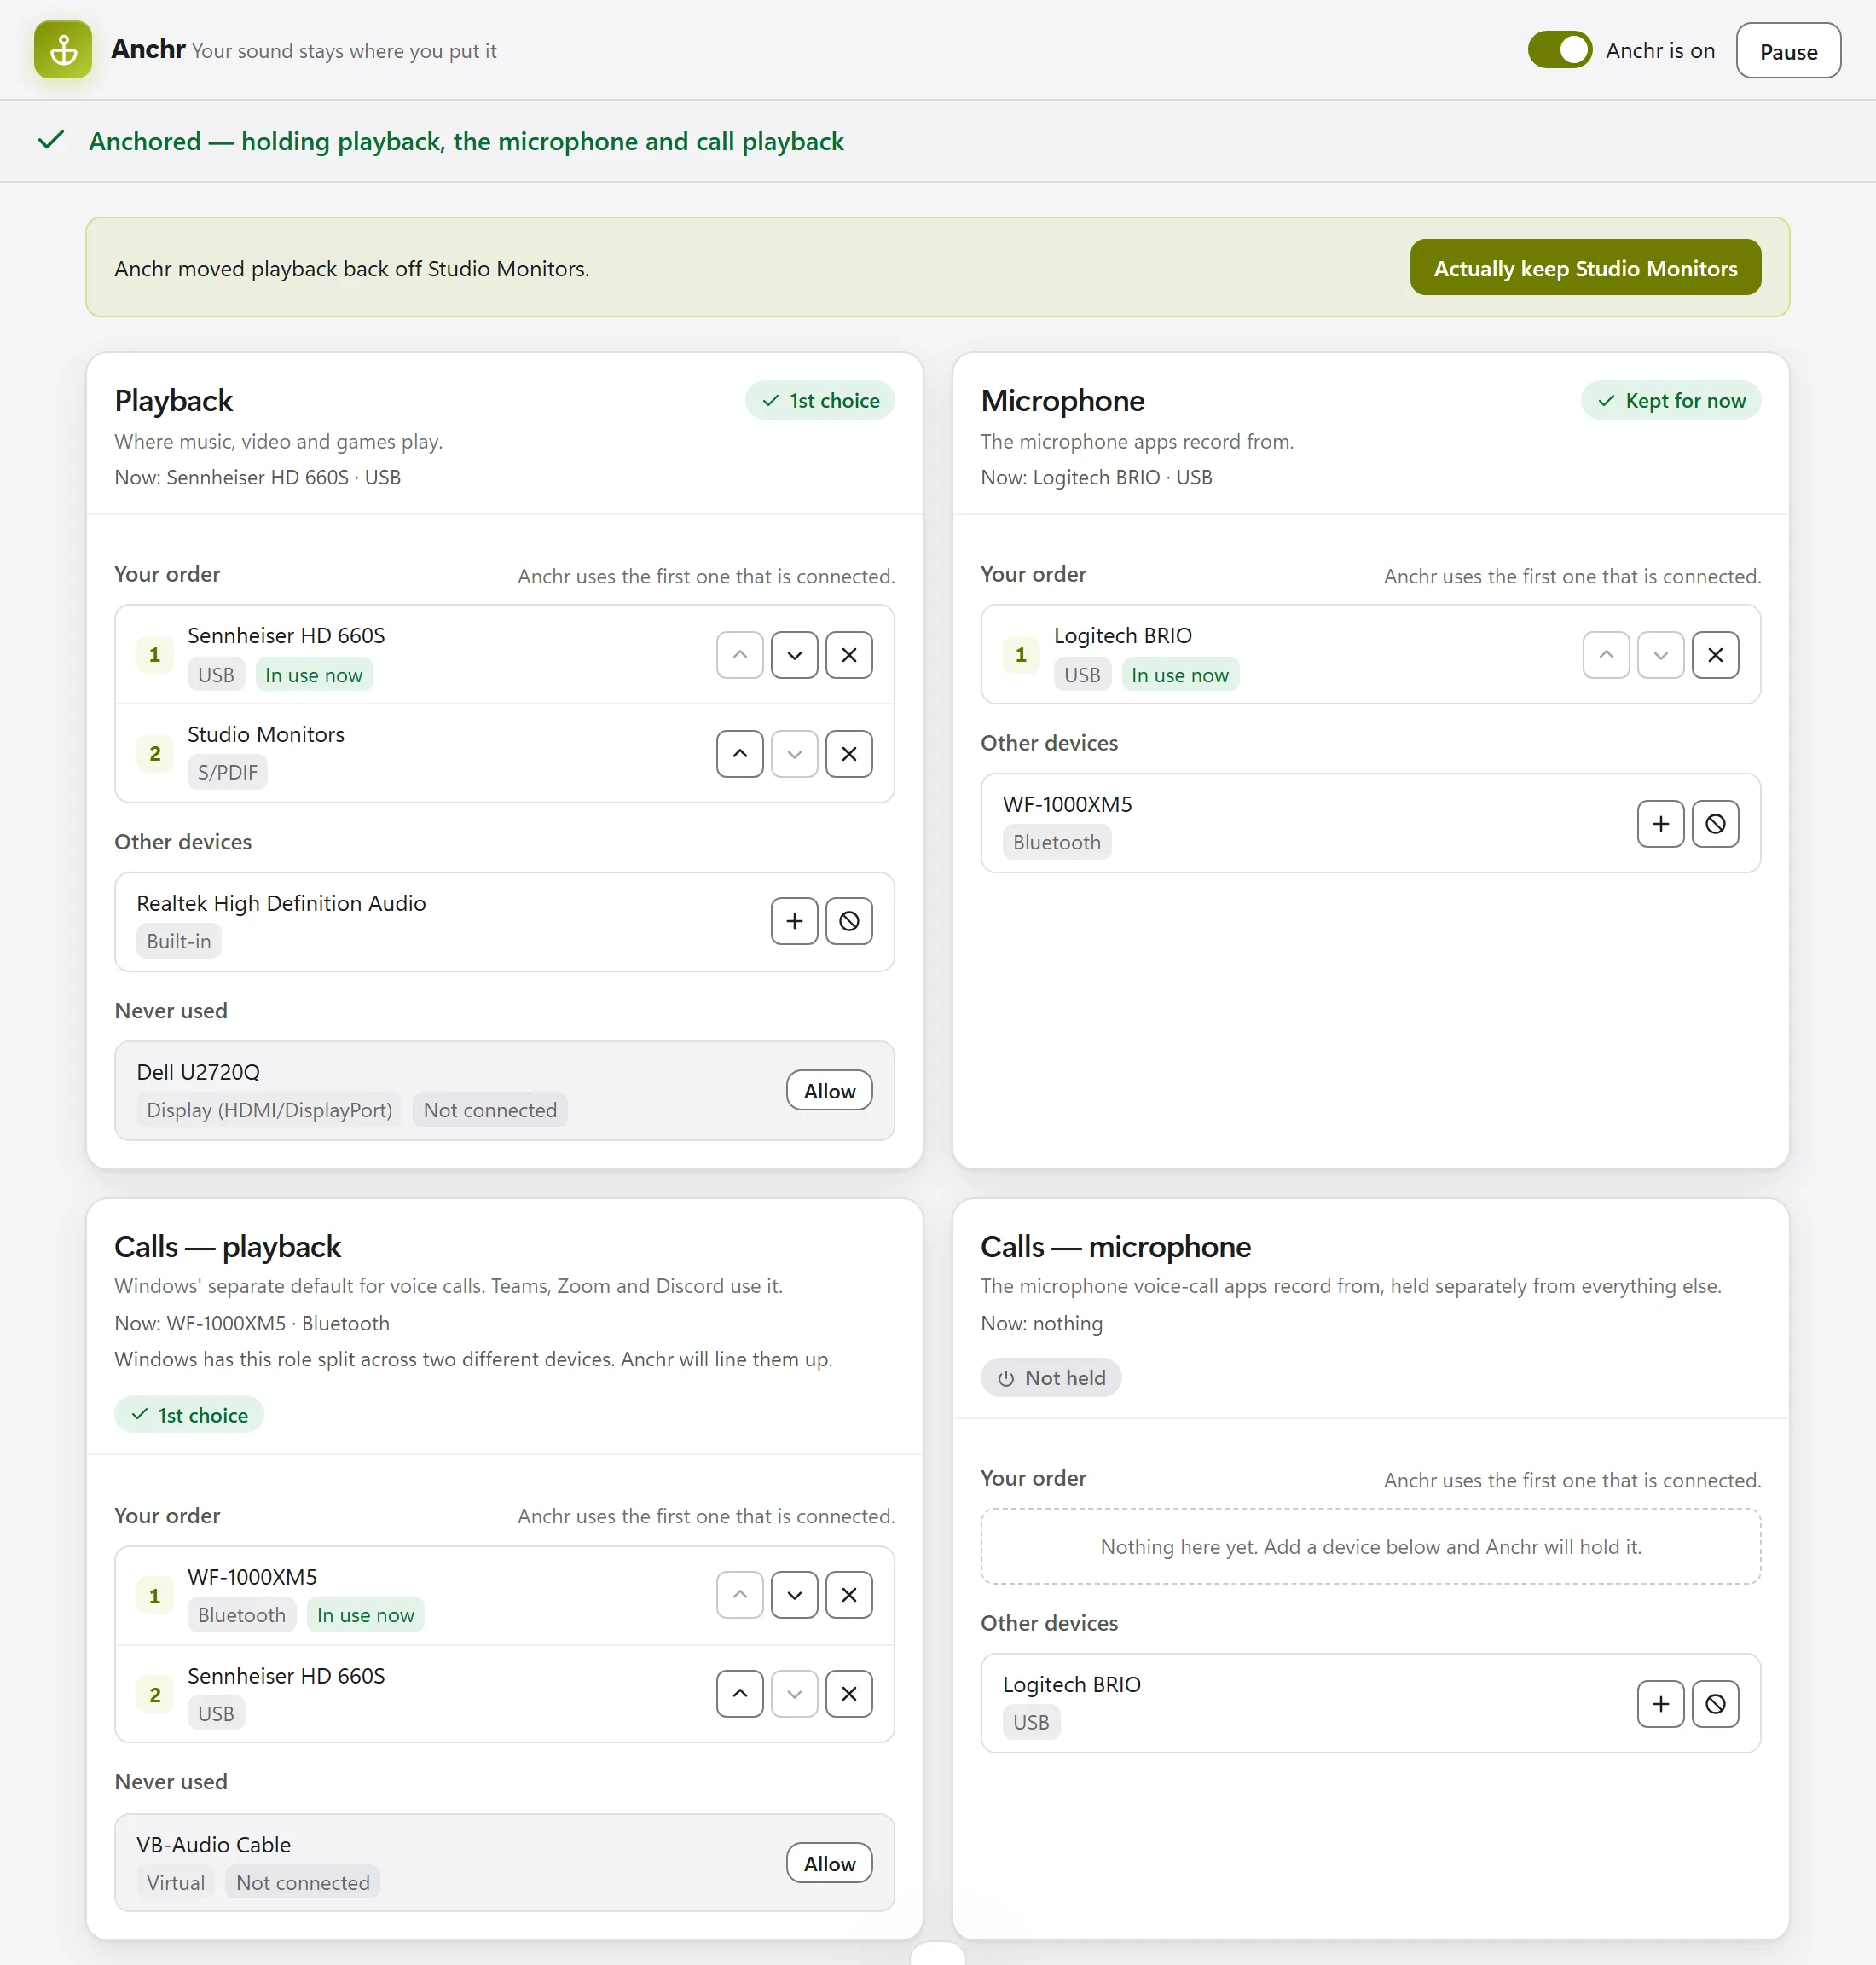Add WF-1000XM5 to the Microphone order
Screen dimensions: 1876x1965
pyautogui.click(x=1660, y=824)
